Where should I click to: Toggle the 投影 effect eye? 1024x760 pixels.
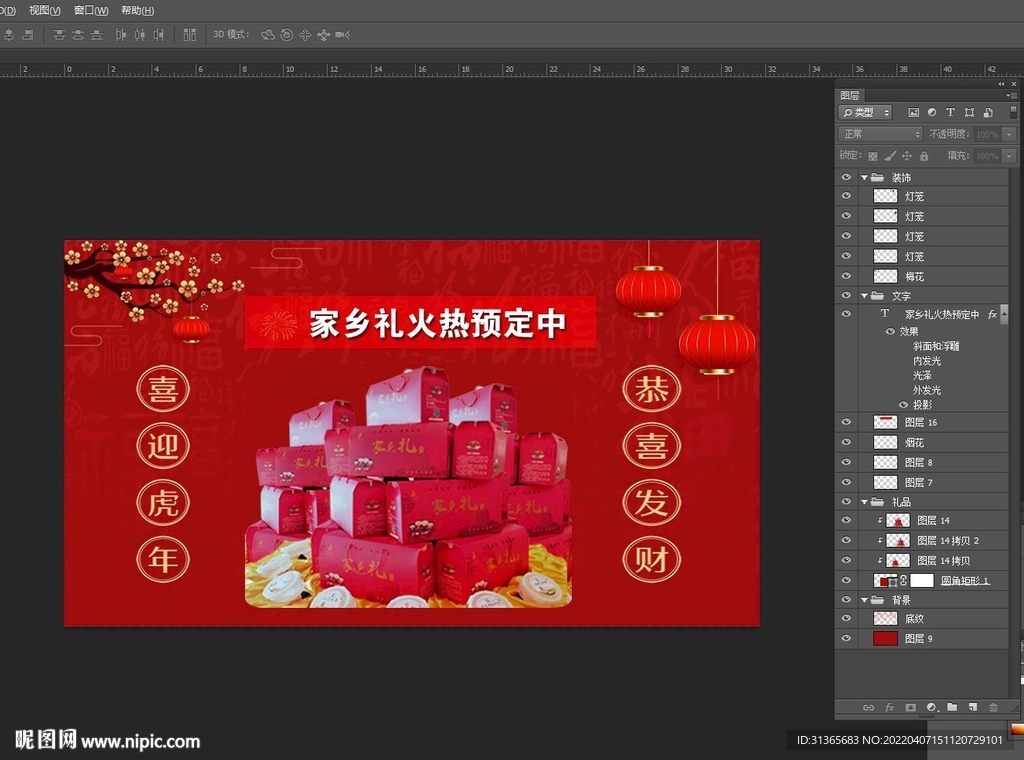903,405
